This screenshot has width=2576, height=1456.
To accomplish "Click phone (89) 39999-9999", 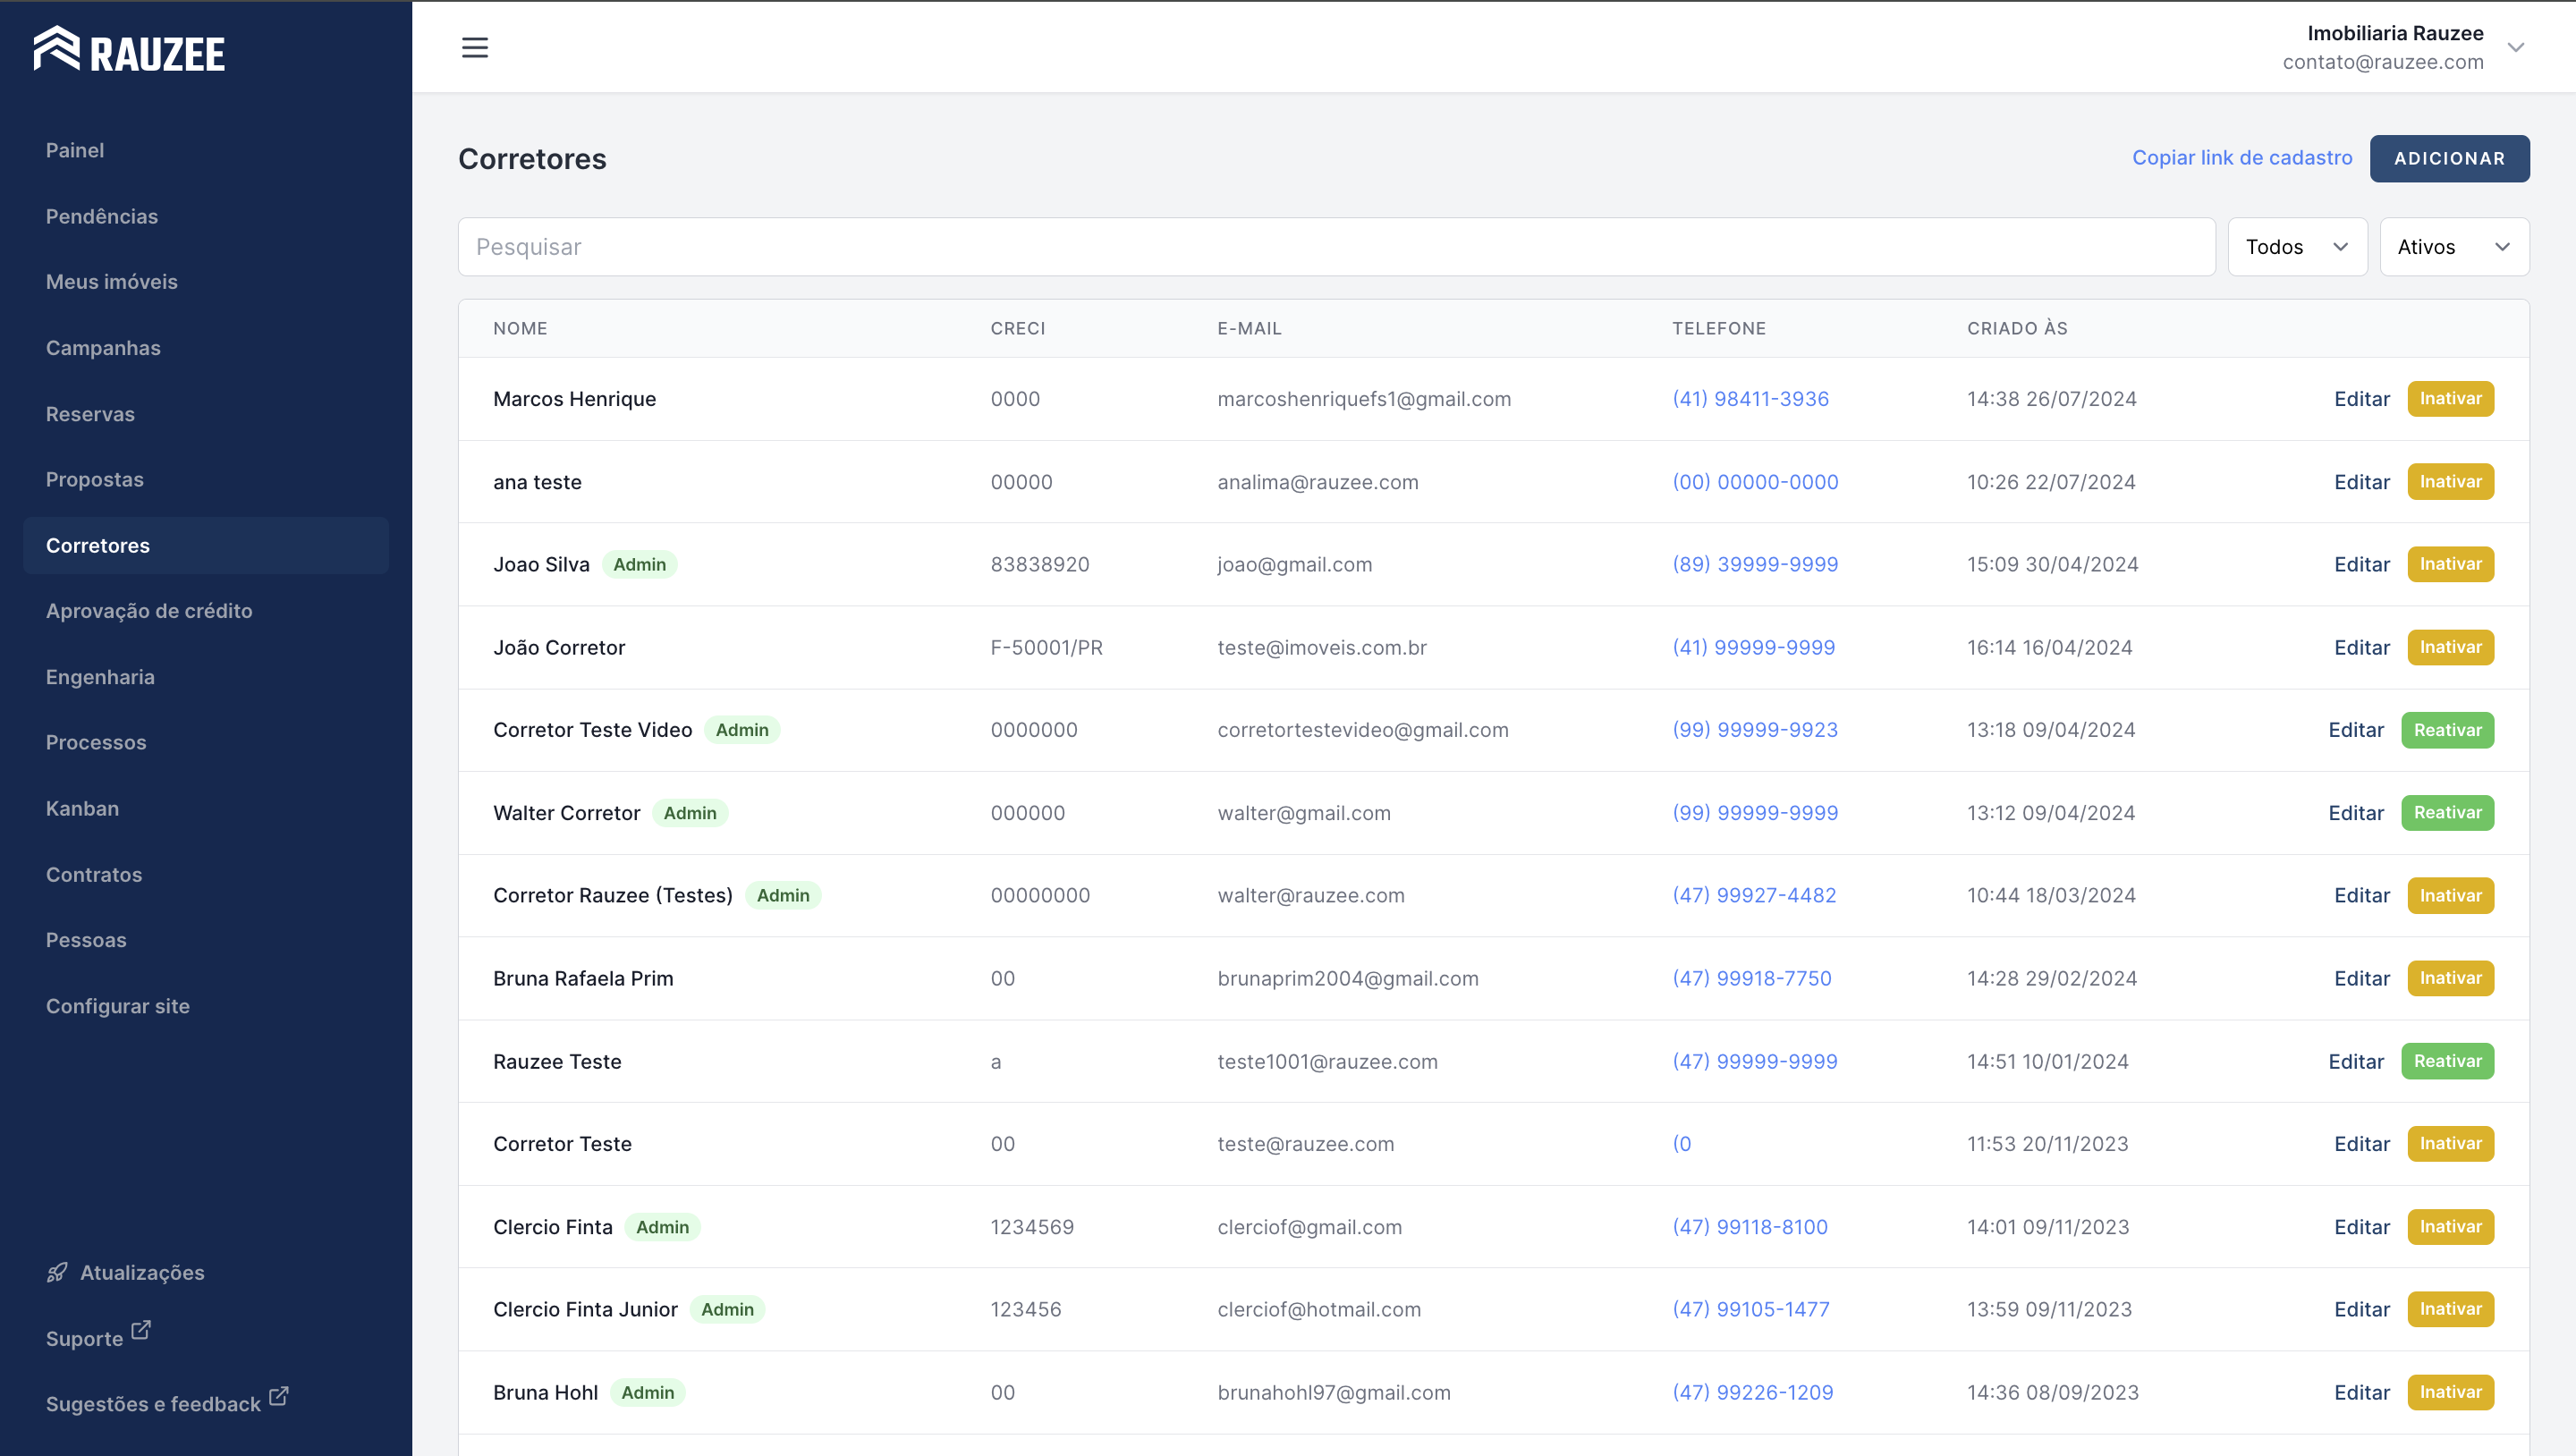I will coord(1755,564).
